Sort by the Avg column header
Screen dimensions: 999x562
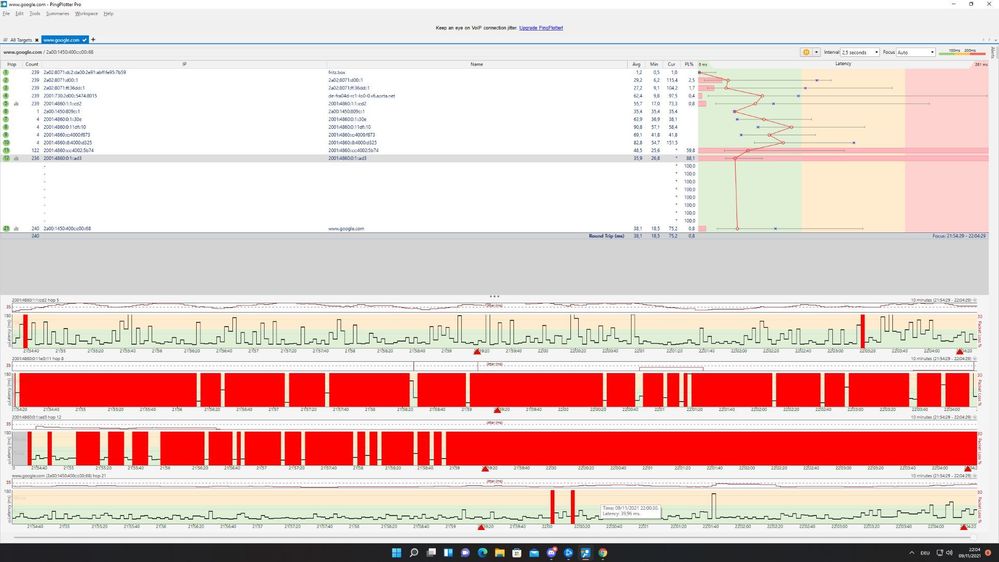click(x=636, y=64)
